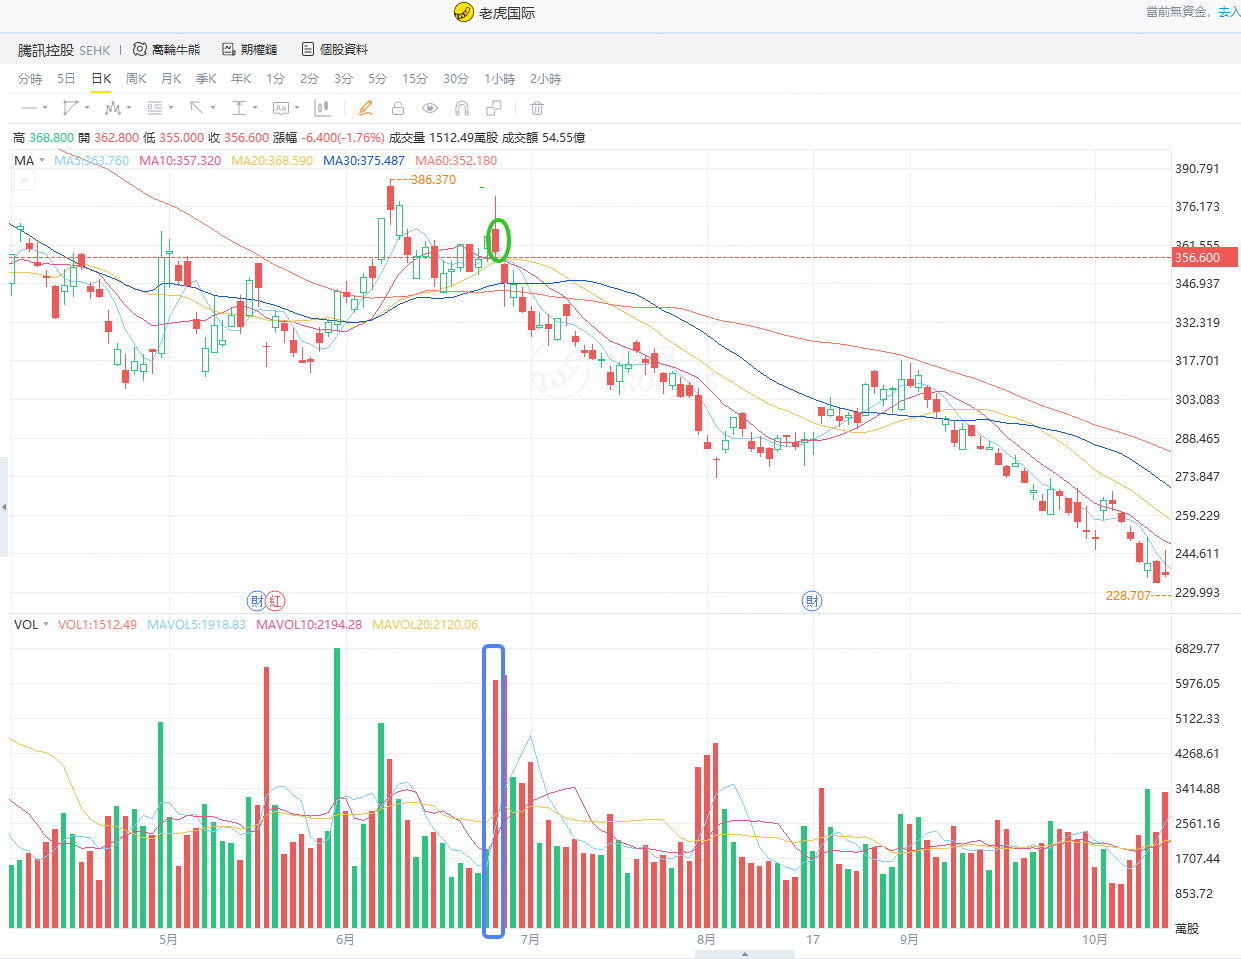Open the MA indicator dropdown
This screenshot has width=1241, height=959.
(x=29, y=160)
